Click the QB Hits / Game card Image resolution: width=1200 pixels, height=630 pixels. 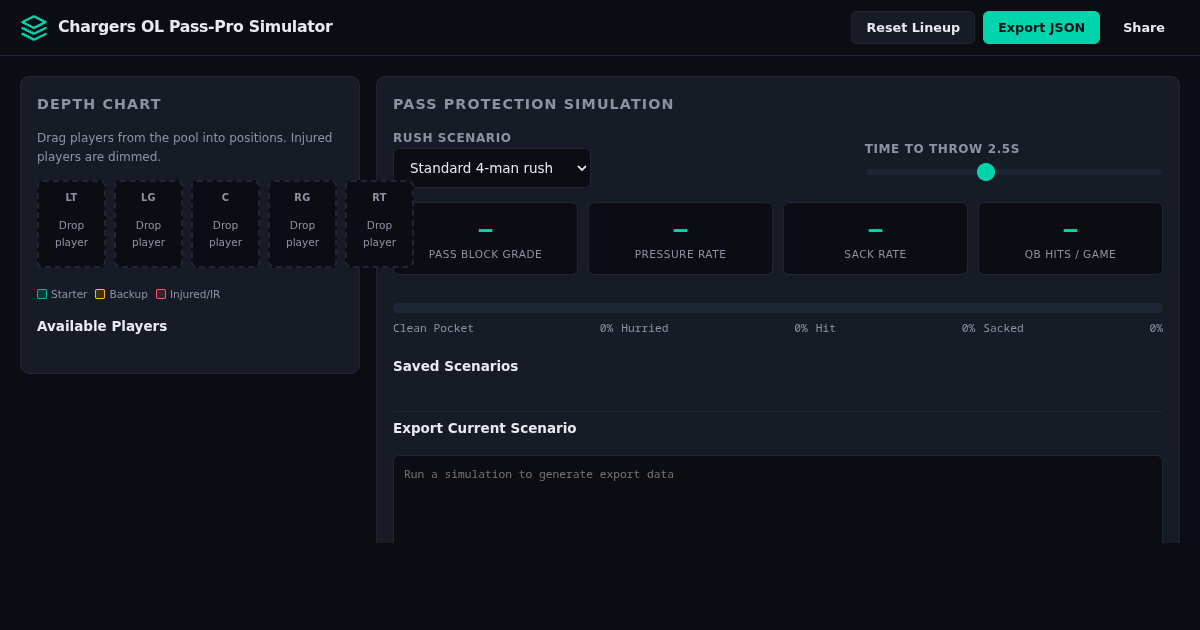(1070, 239)
